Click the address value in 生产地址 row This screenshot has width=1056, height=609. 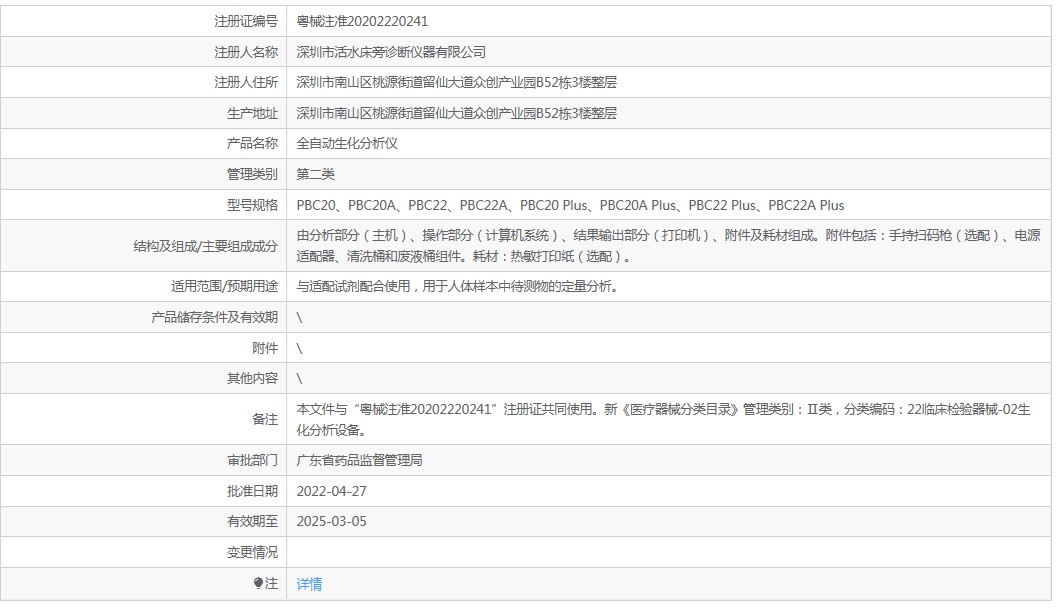[x=457, y=113]
